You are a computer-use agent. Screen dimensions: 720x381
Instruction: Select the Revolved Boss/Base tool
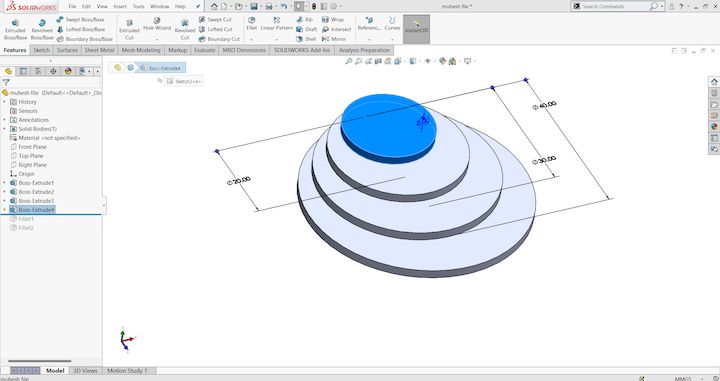42,29
